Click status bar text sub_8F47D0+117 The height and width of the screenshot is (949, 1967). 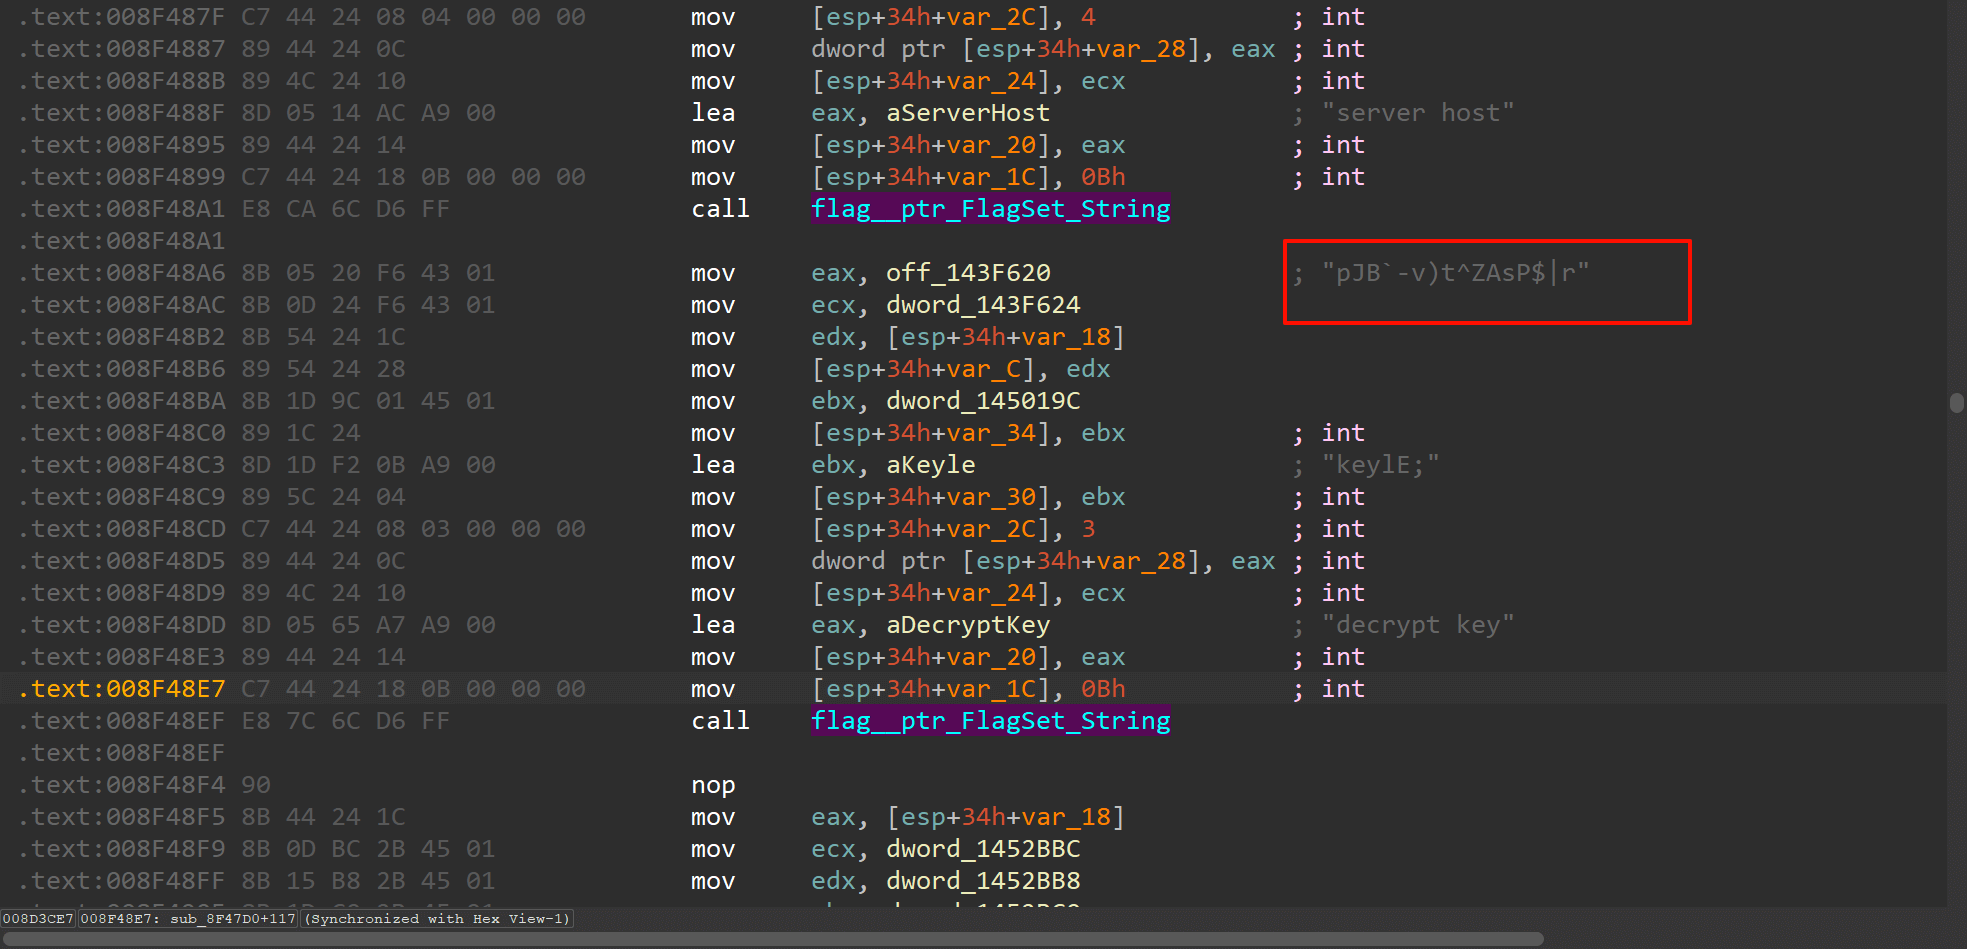pyautogui.click(x=233, y=919)
